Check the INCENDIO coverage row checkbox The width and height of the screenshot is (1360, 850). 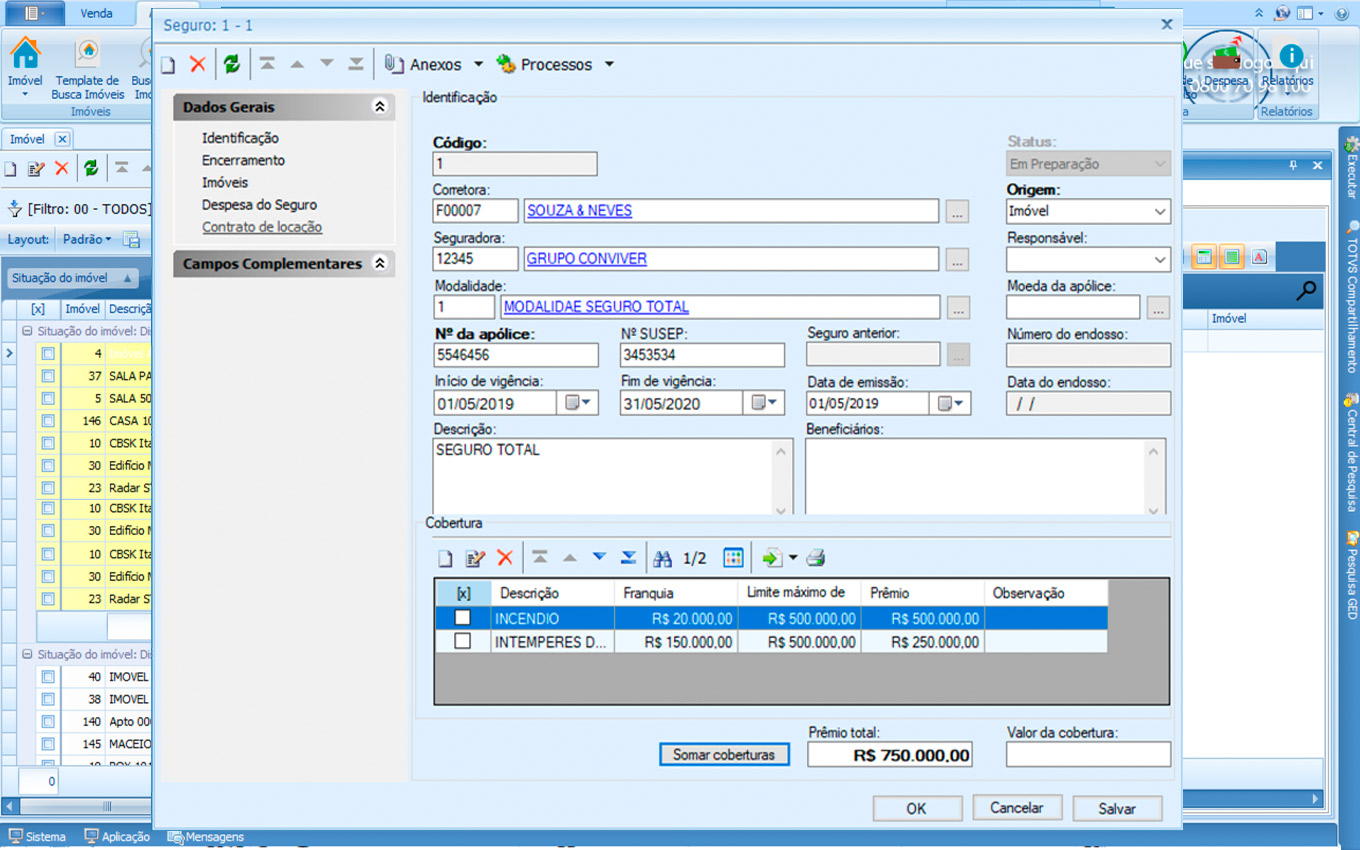(462, 618)
